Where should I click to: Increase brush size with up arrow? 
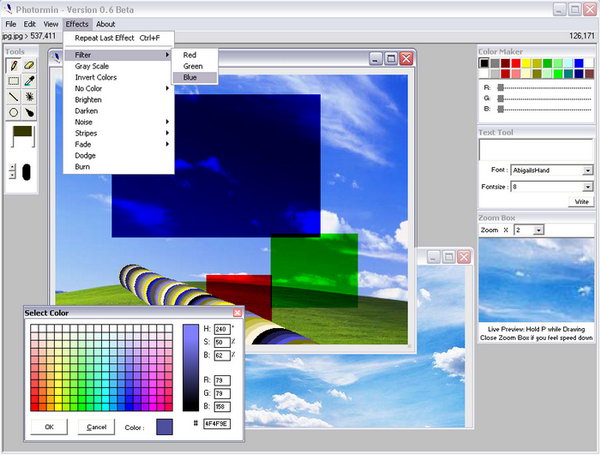point(12,167)
